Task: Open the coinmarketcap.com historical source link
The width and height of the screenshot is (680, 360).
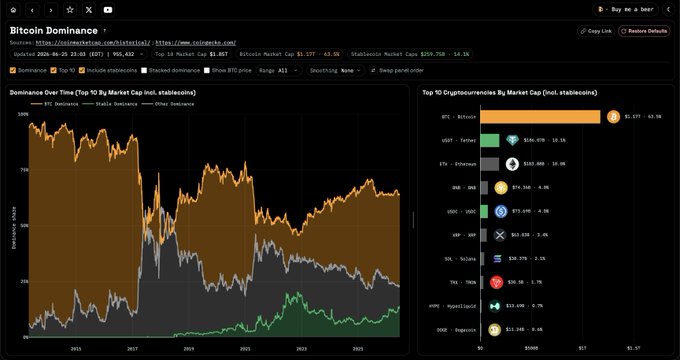Action: [x=93, y=43]
